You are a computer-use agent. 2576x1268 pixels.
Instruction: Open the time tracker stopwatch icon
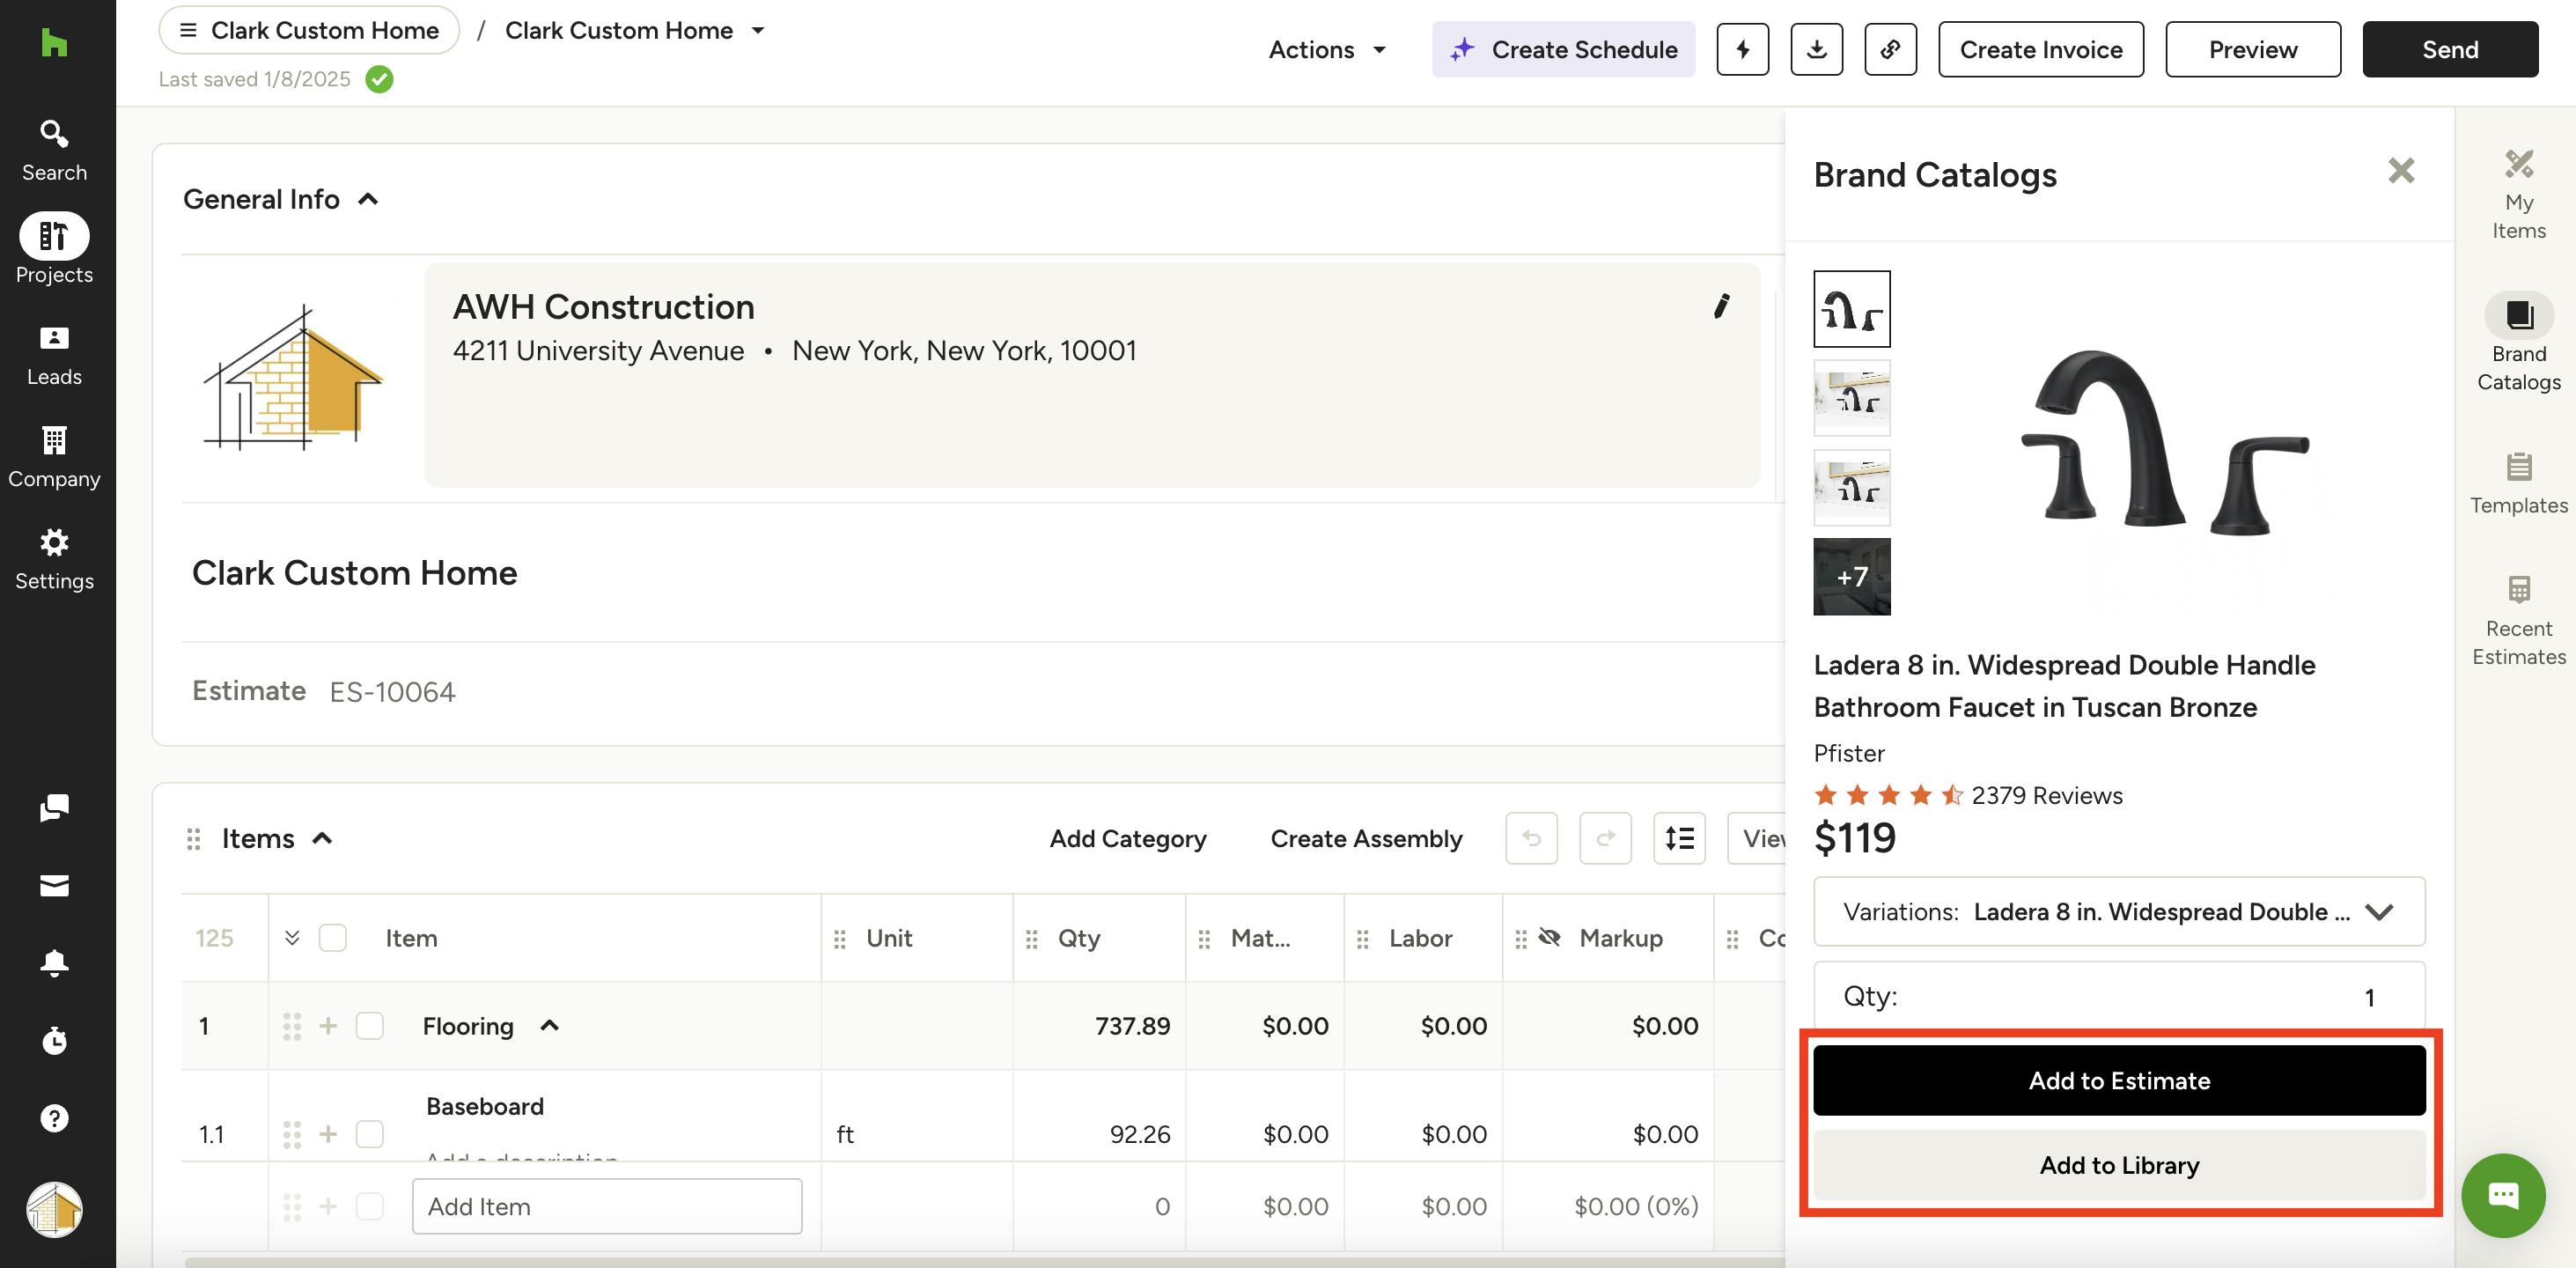pyautogui.click(x=54, y=1040)
